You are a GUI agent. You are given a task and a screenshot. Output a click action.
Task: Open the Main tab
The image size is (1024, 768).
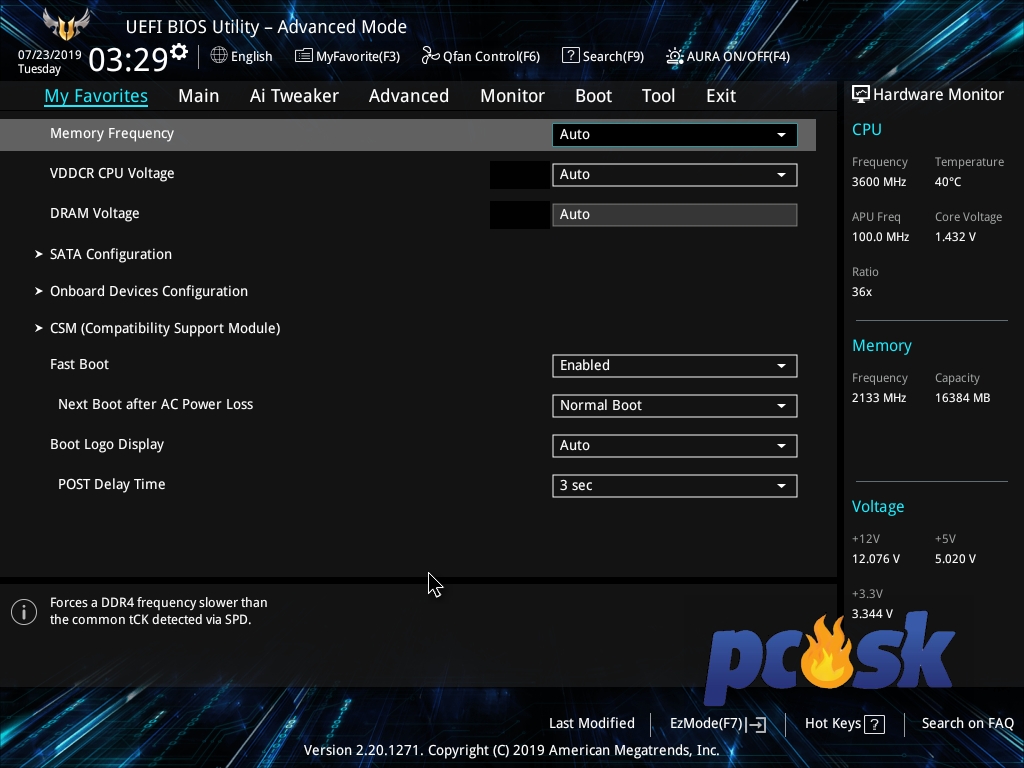coord(199,96)
